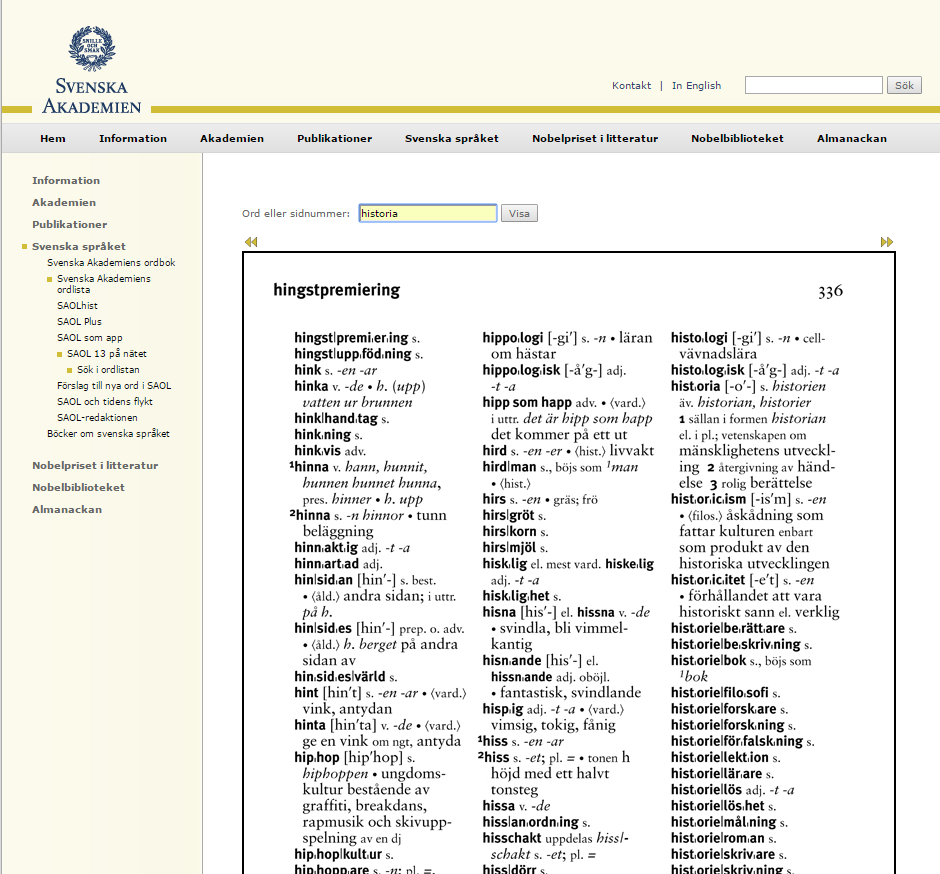Viewport: 940px width, 874px height.
Task: Open Kontakt link in header
Action: click(x=631, y=86)
